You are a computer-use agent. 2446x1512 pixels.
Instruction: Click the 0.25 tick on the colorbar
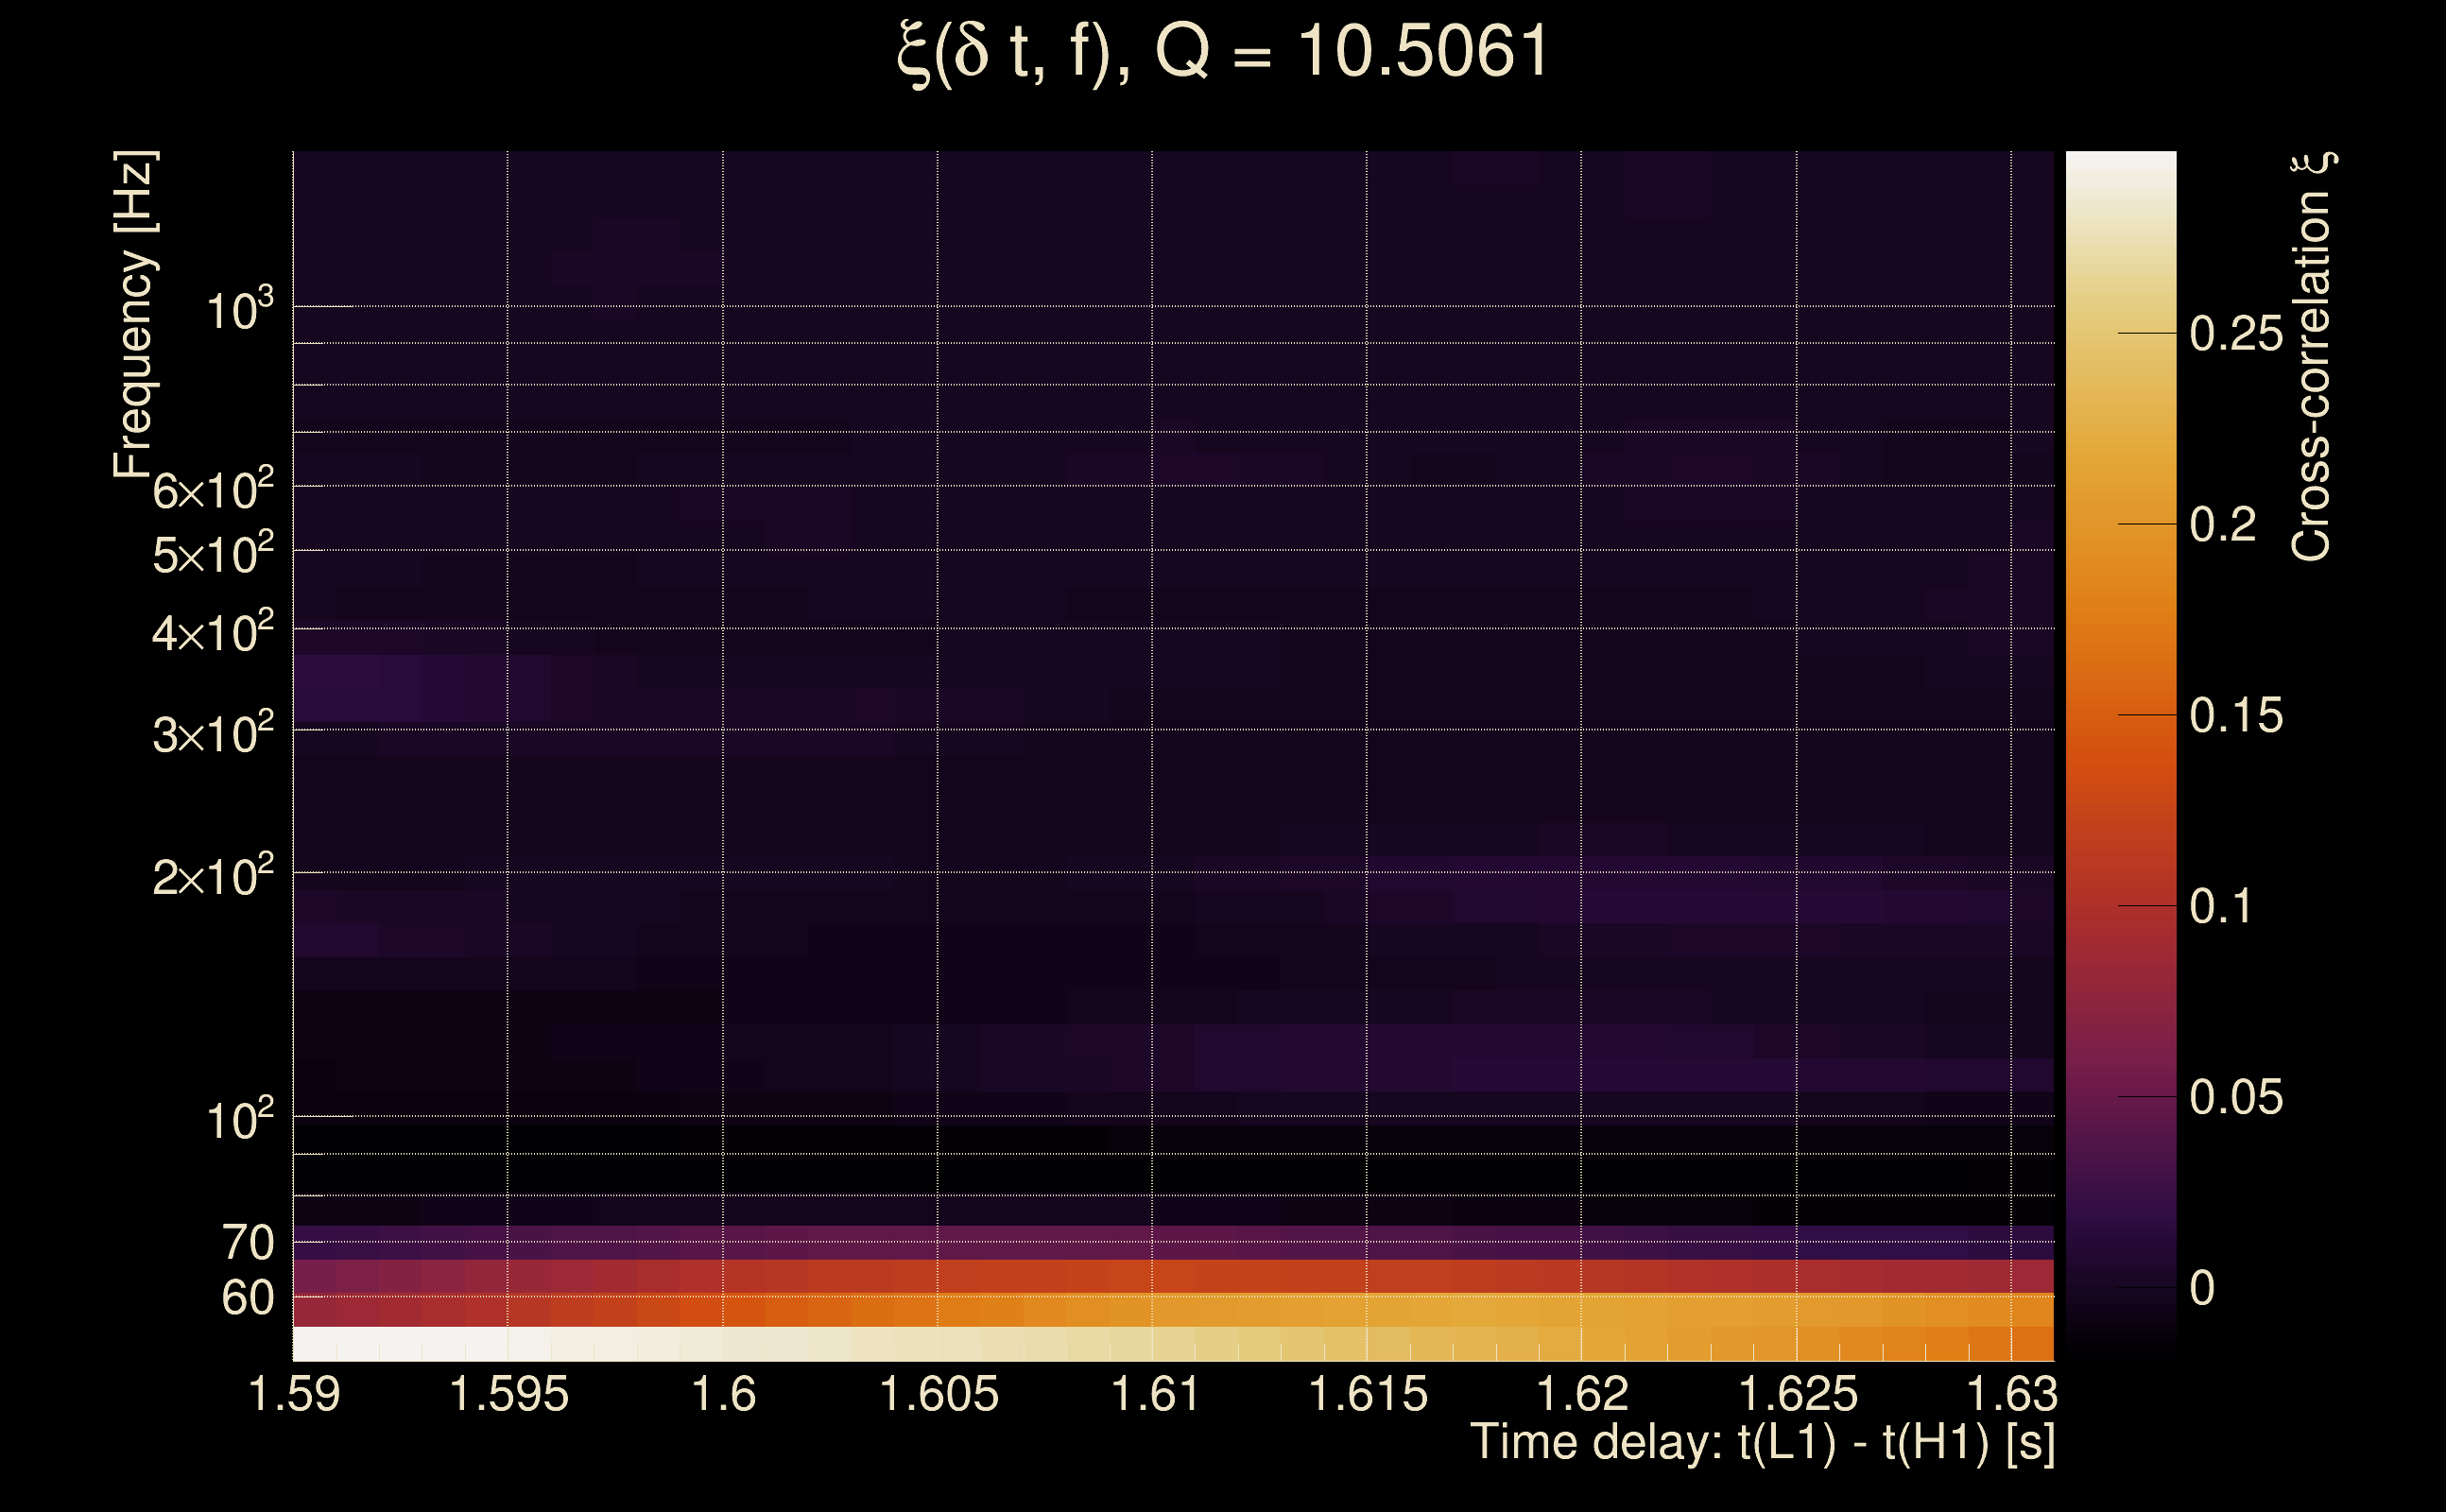point(2236,334)
